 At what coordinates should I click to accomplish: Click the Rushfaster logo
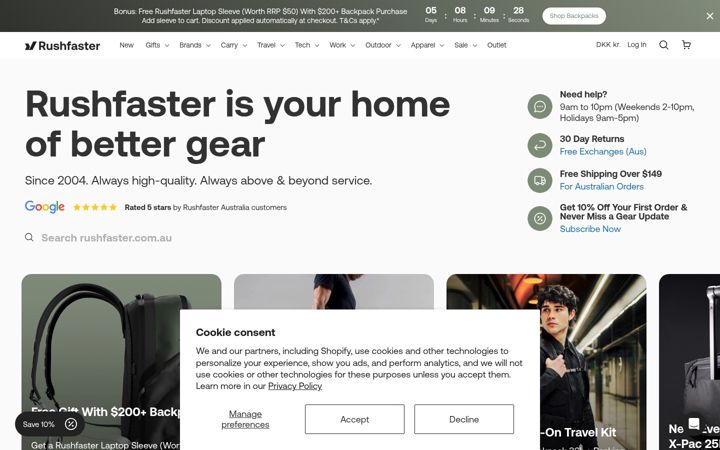pyautogui.click(x=62, y=45)
